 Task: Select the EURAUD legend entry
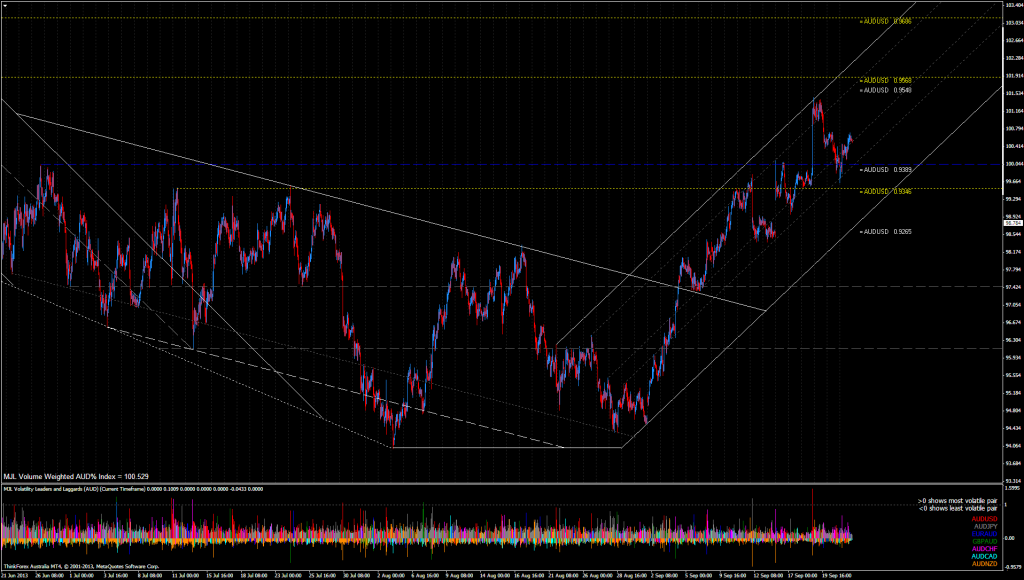(985, 534)
